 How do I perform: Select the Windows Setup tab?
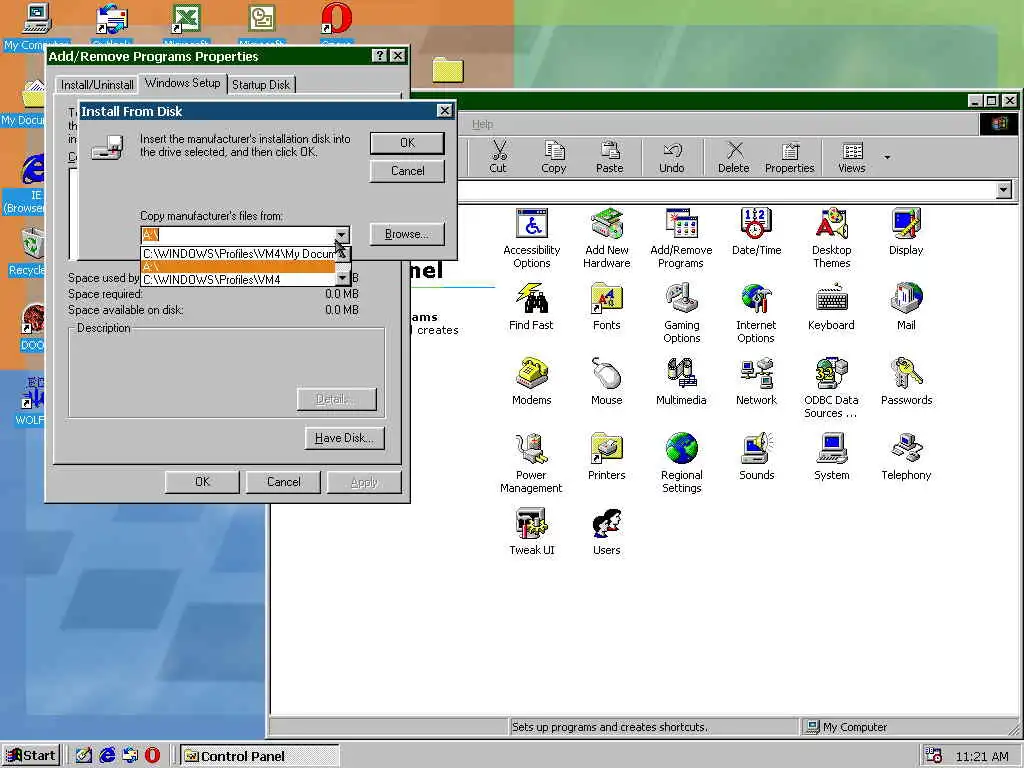pos(182,83)
